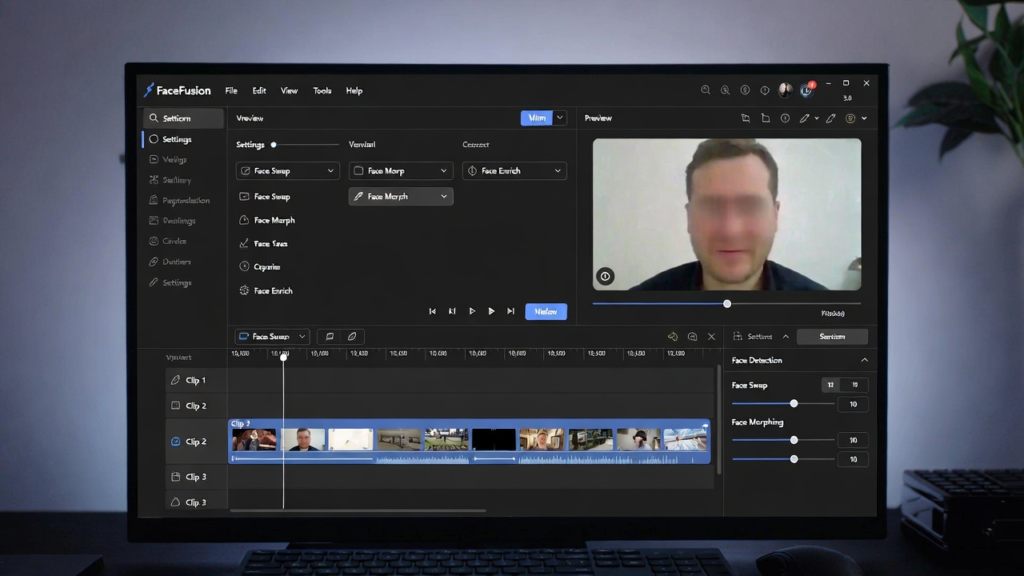Select option 12 in Face Swap segmented toggle
Viewport: 1024px width, 576px height.
click(831, 385)
